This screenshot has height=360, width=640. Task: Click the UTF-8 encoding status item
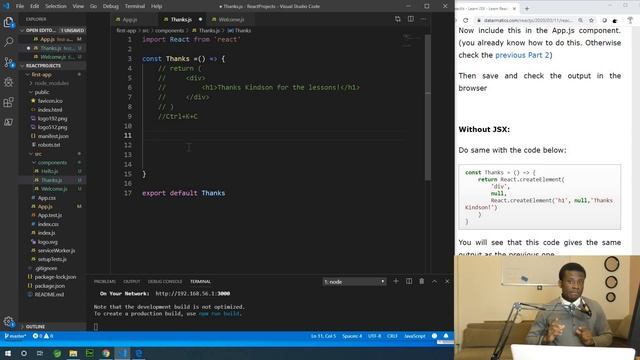[x=374, y=336]
